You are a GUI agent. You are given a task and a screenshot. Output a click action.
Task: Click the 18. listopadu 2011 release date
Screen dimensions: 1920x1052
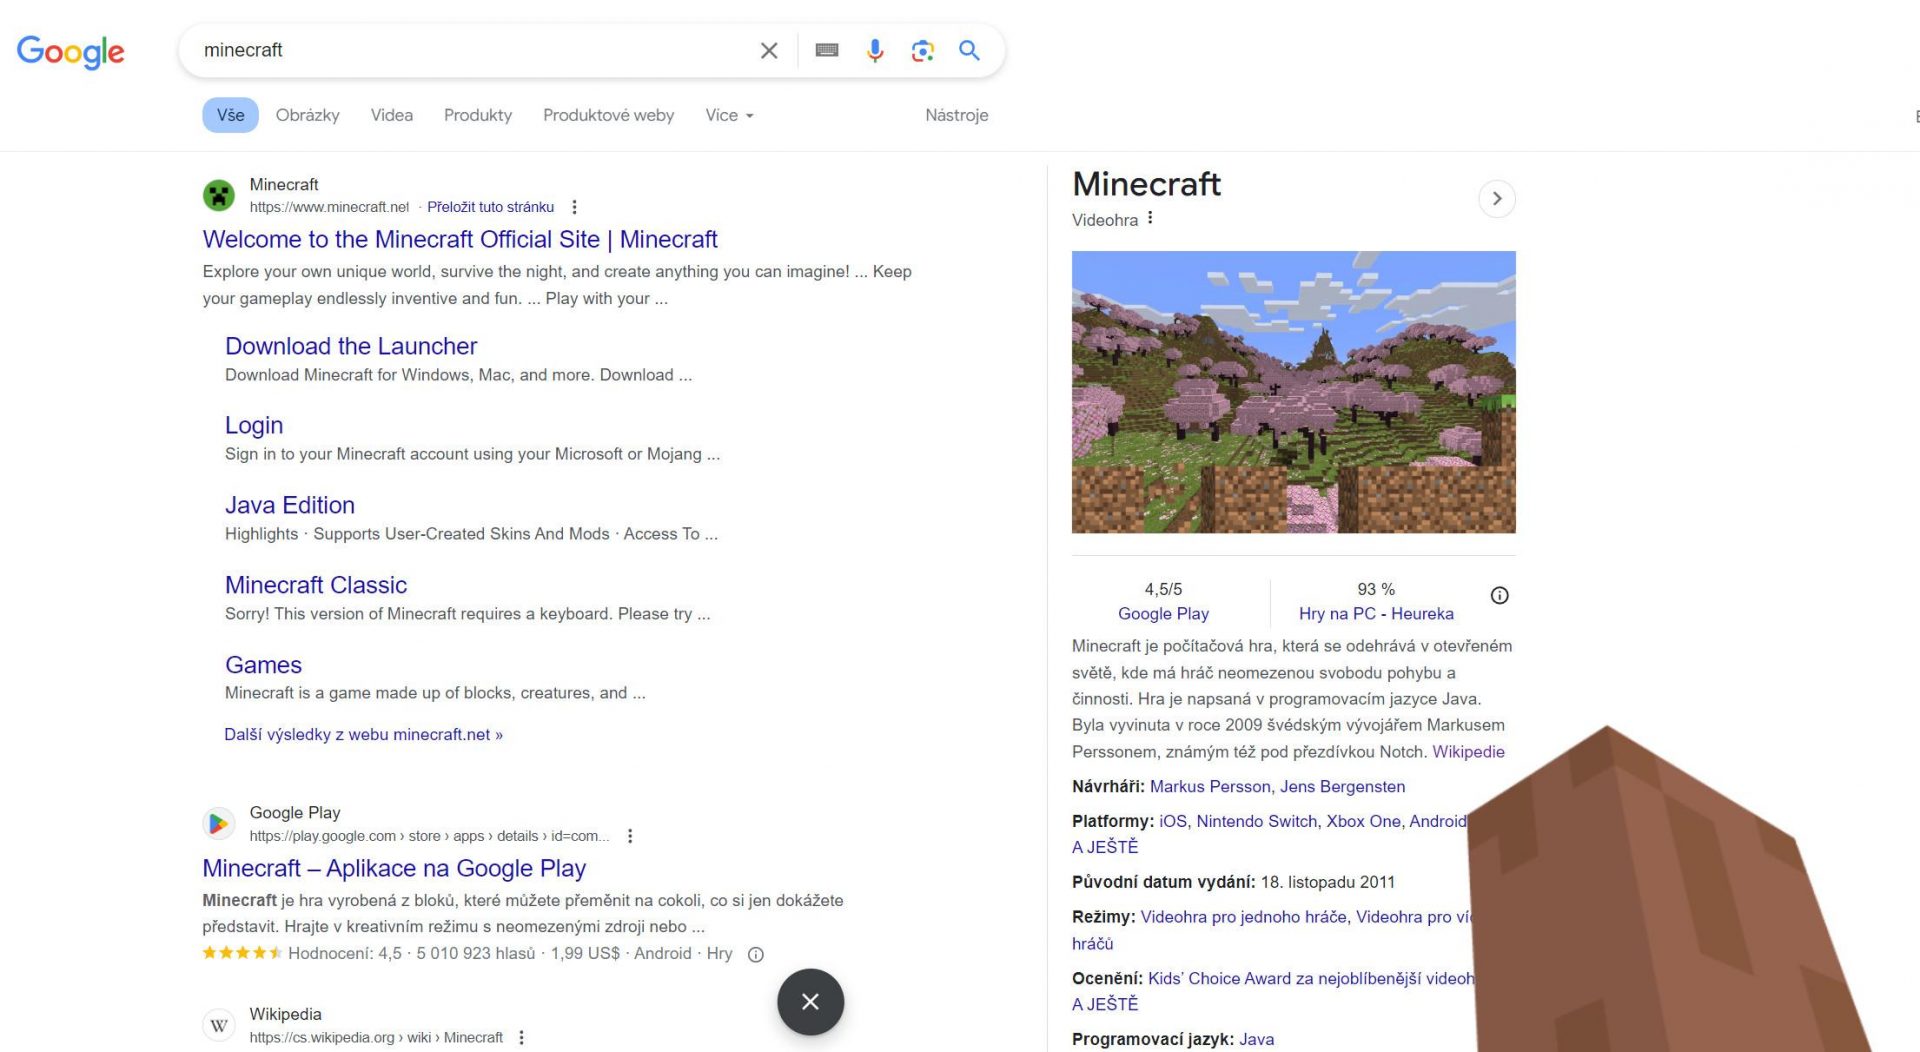(x=1327, y=882)
